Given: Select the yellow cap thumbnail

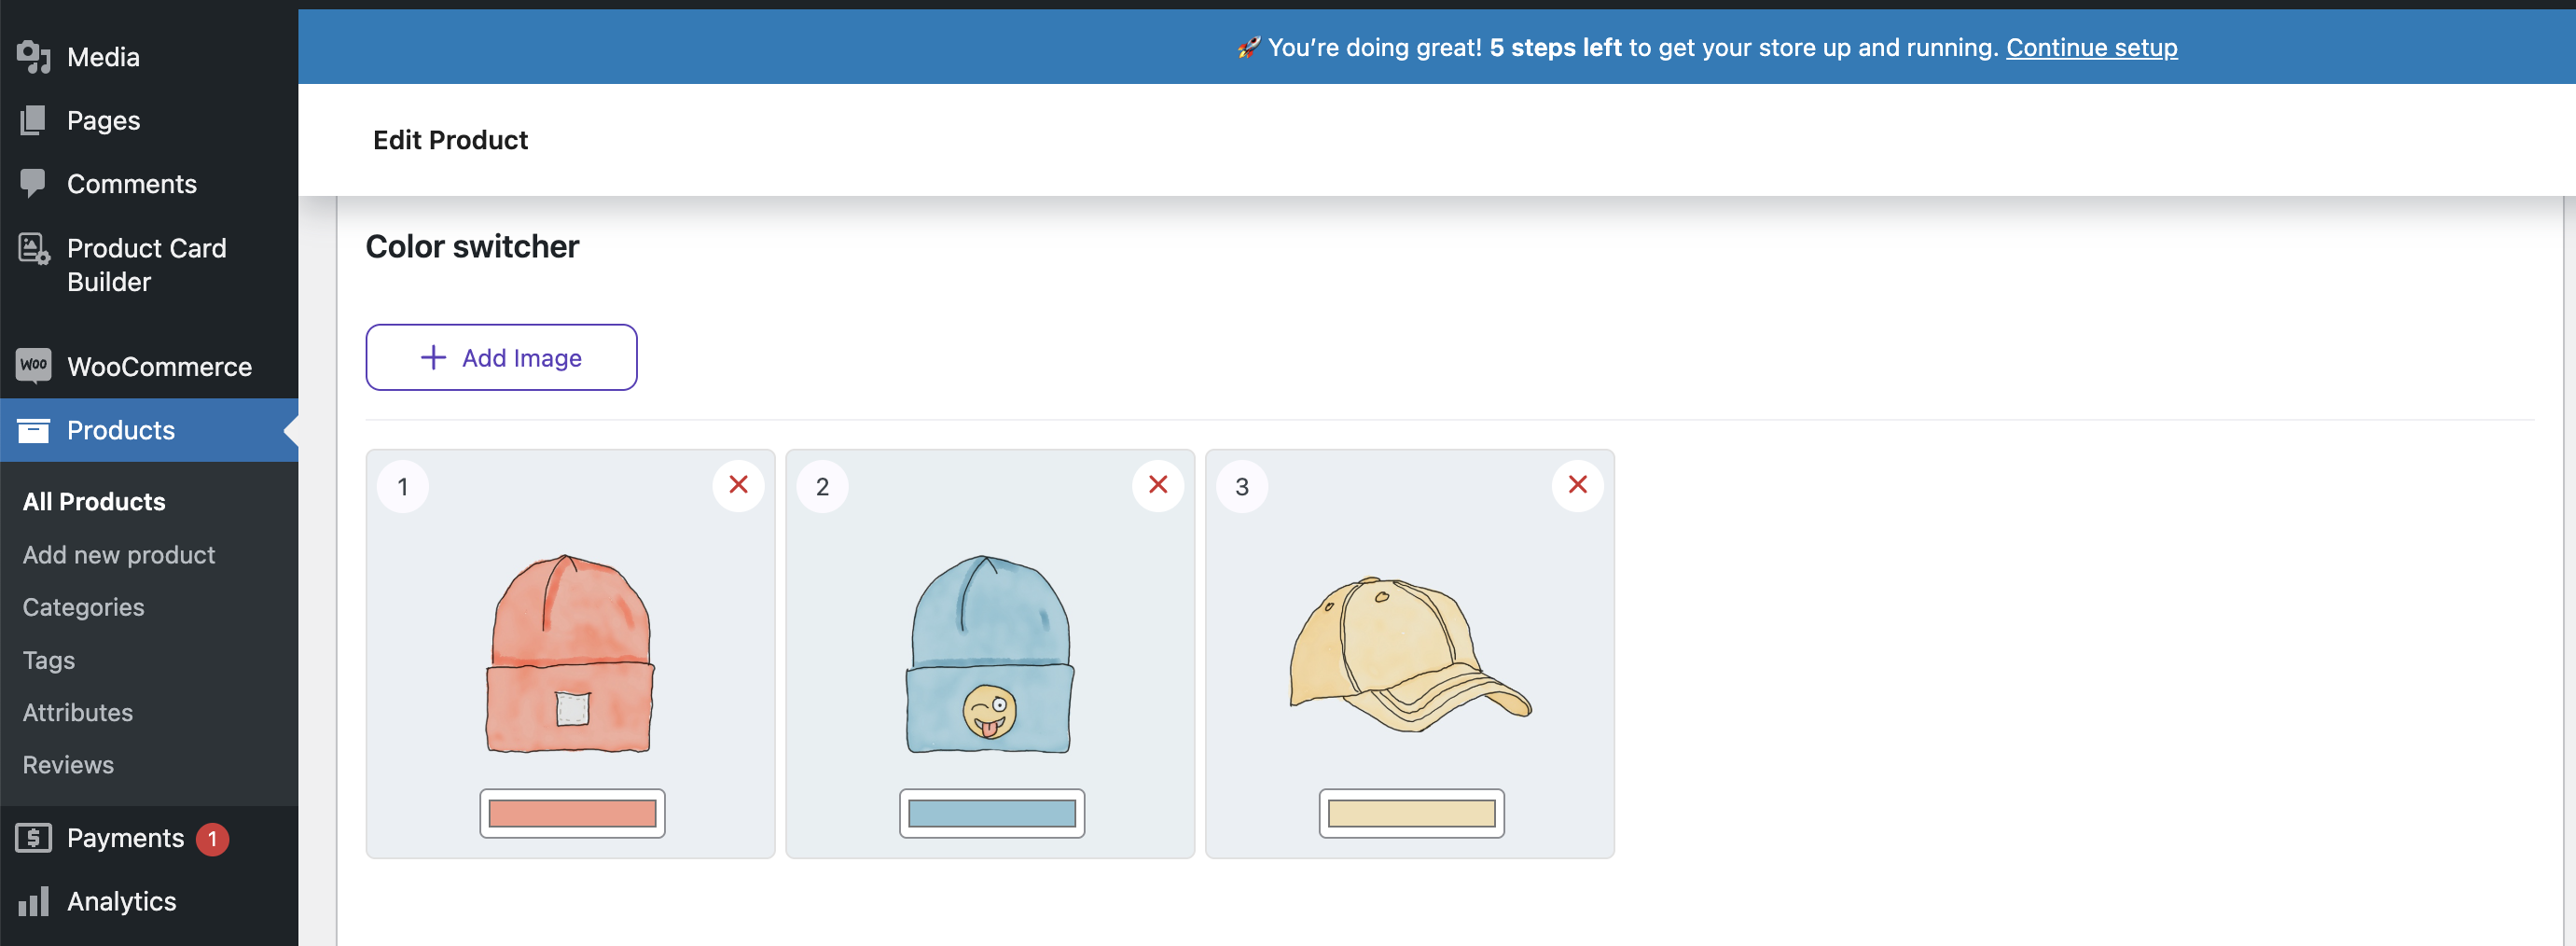Looking at the screenshot, I should (1410, 654).
